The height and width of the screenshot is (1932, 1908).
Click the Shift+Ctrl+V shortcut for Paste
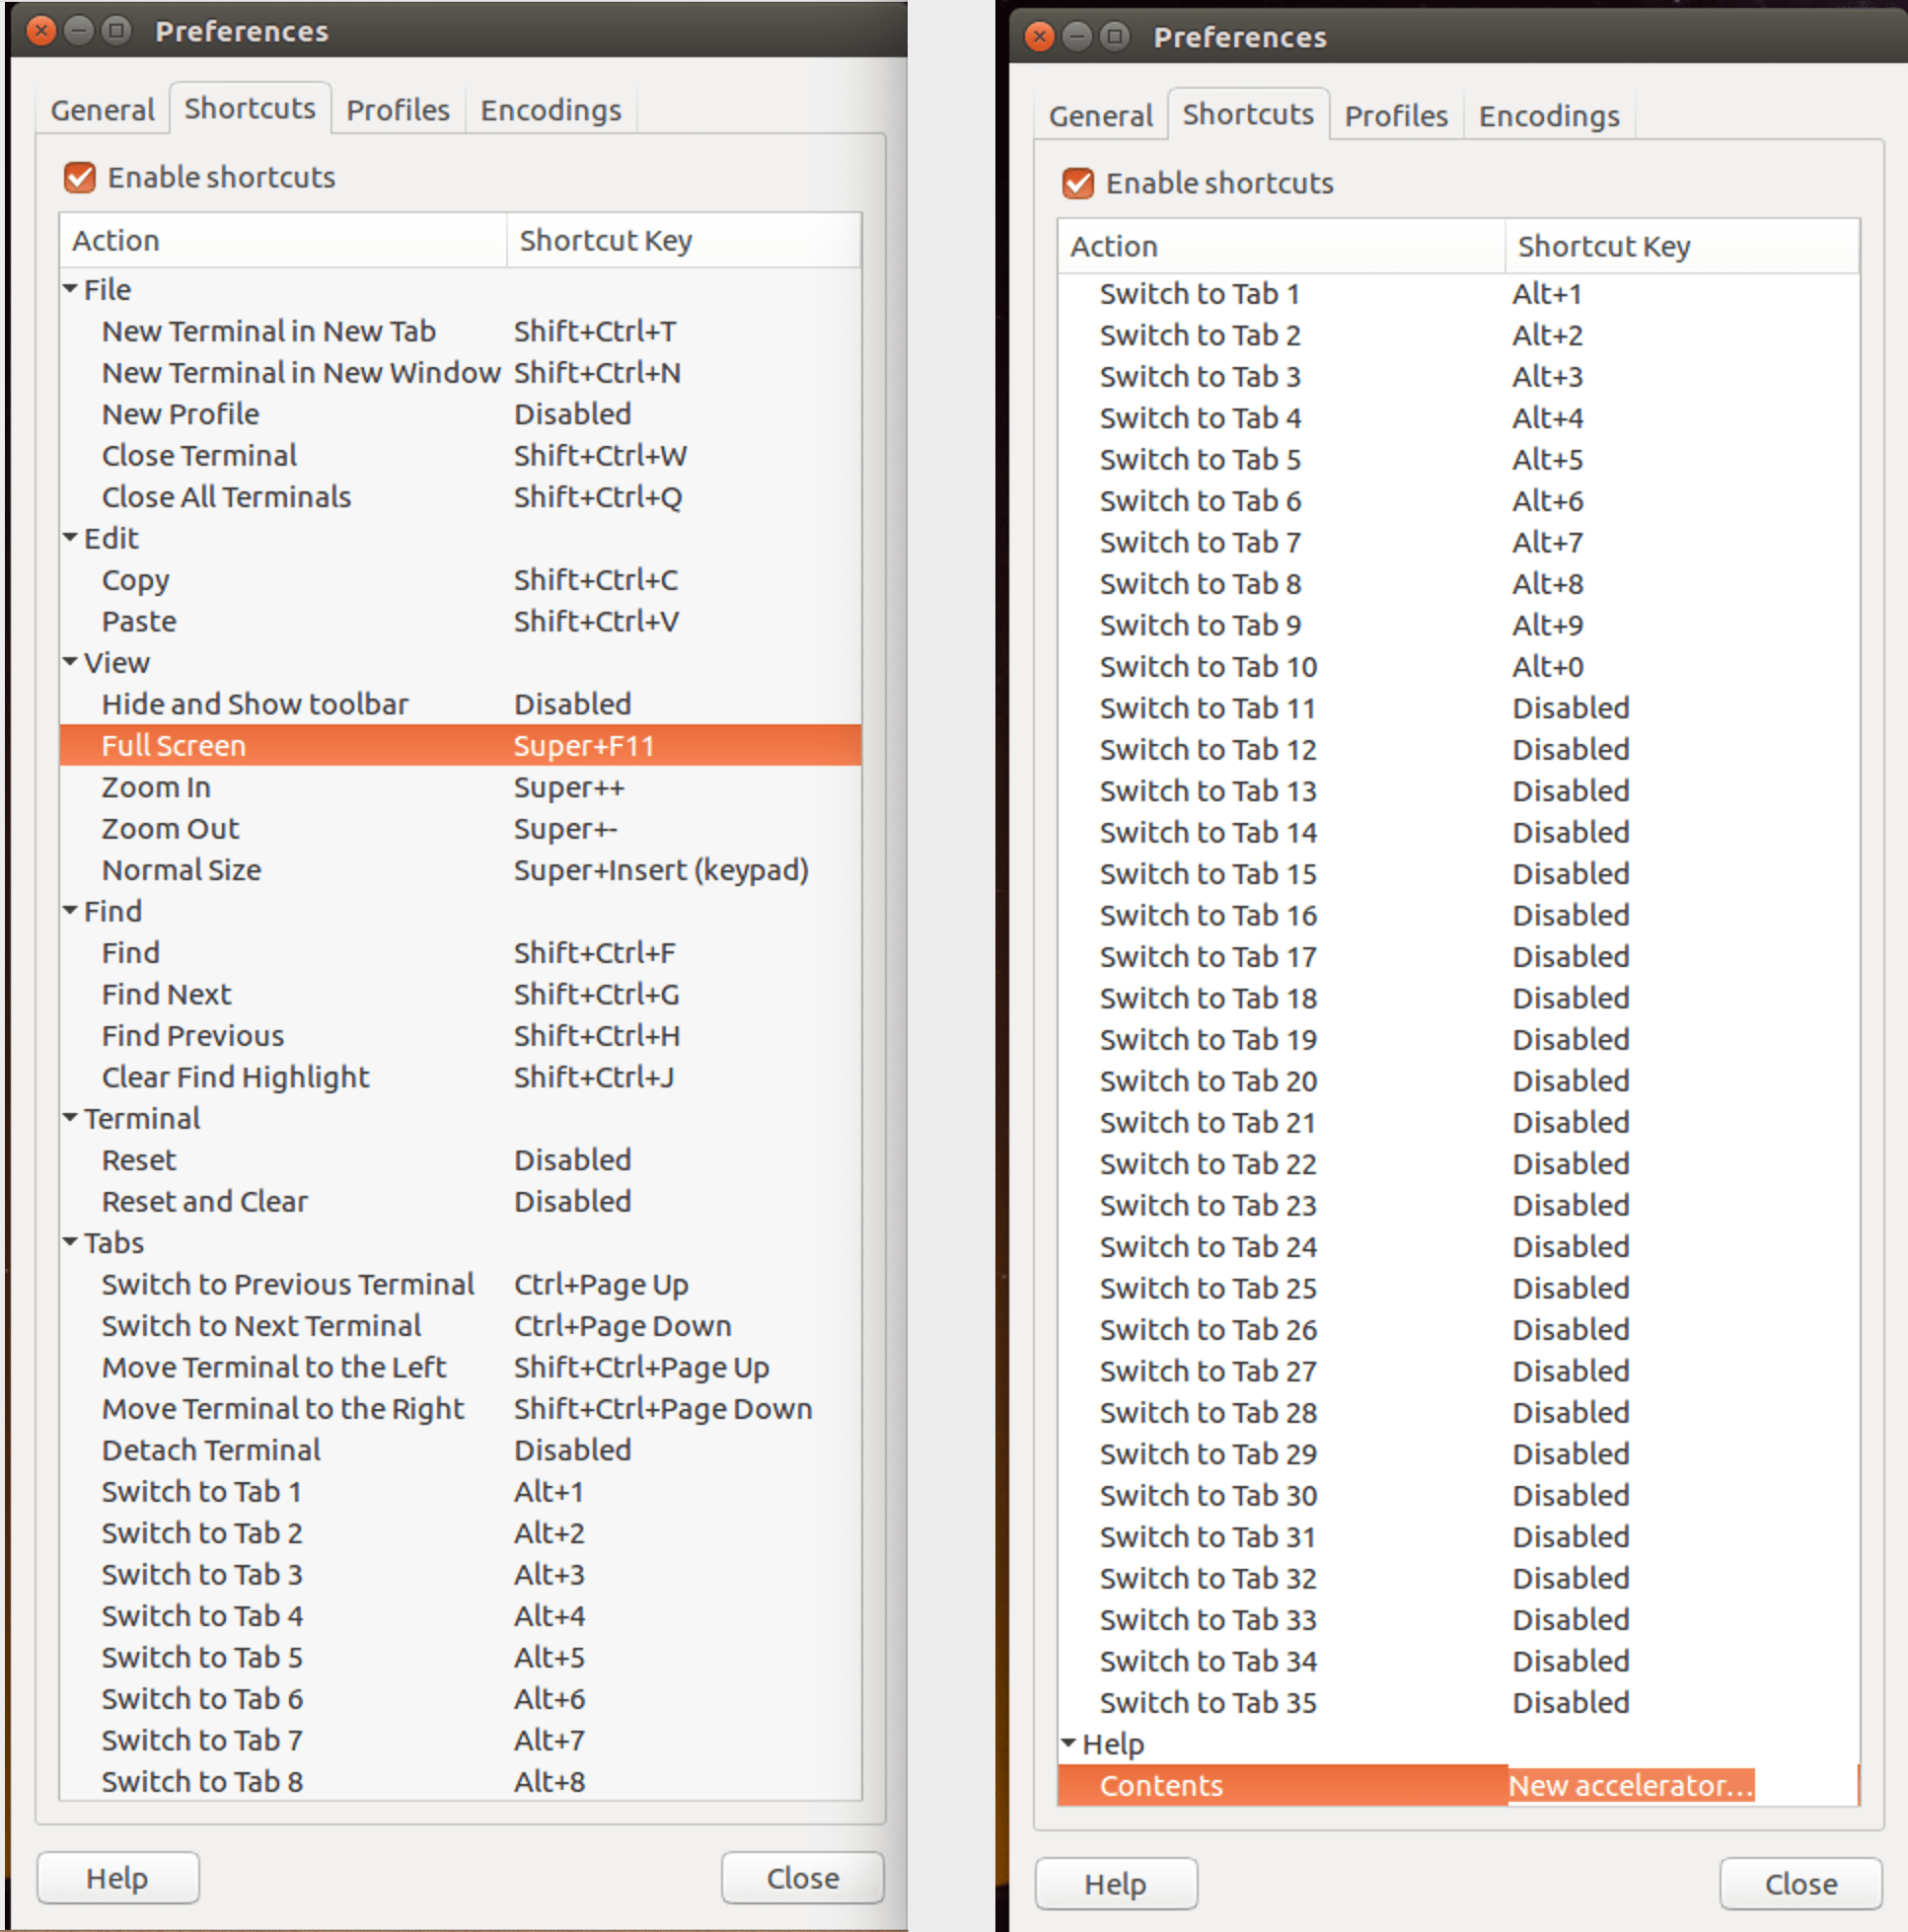tap(596, 621)
